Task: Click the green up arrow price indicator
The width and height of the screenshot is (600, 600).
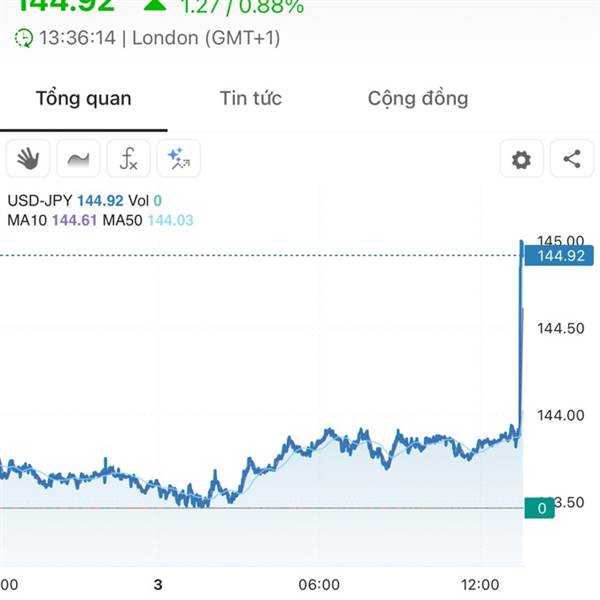Action: pos(155,5)
